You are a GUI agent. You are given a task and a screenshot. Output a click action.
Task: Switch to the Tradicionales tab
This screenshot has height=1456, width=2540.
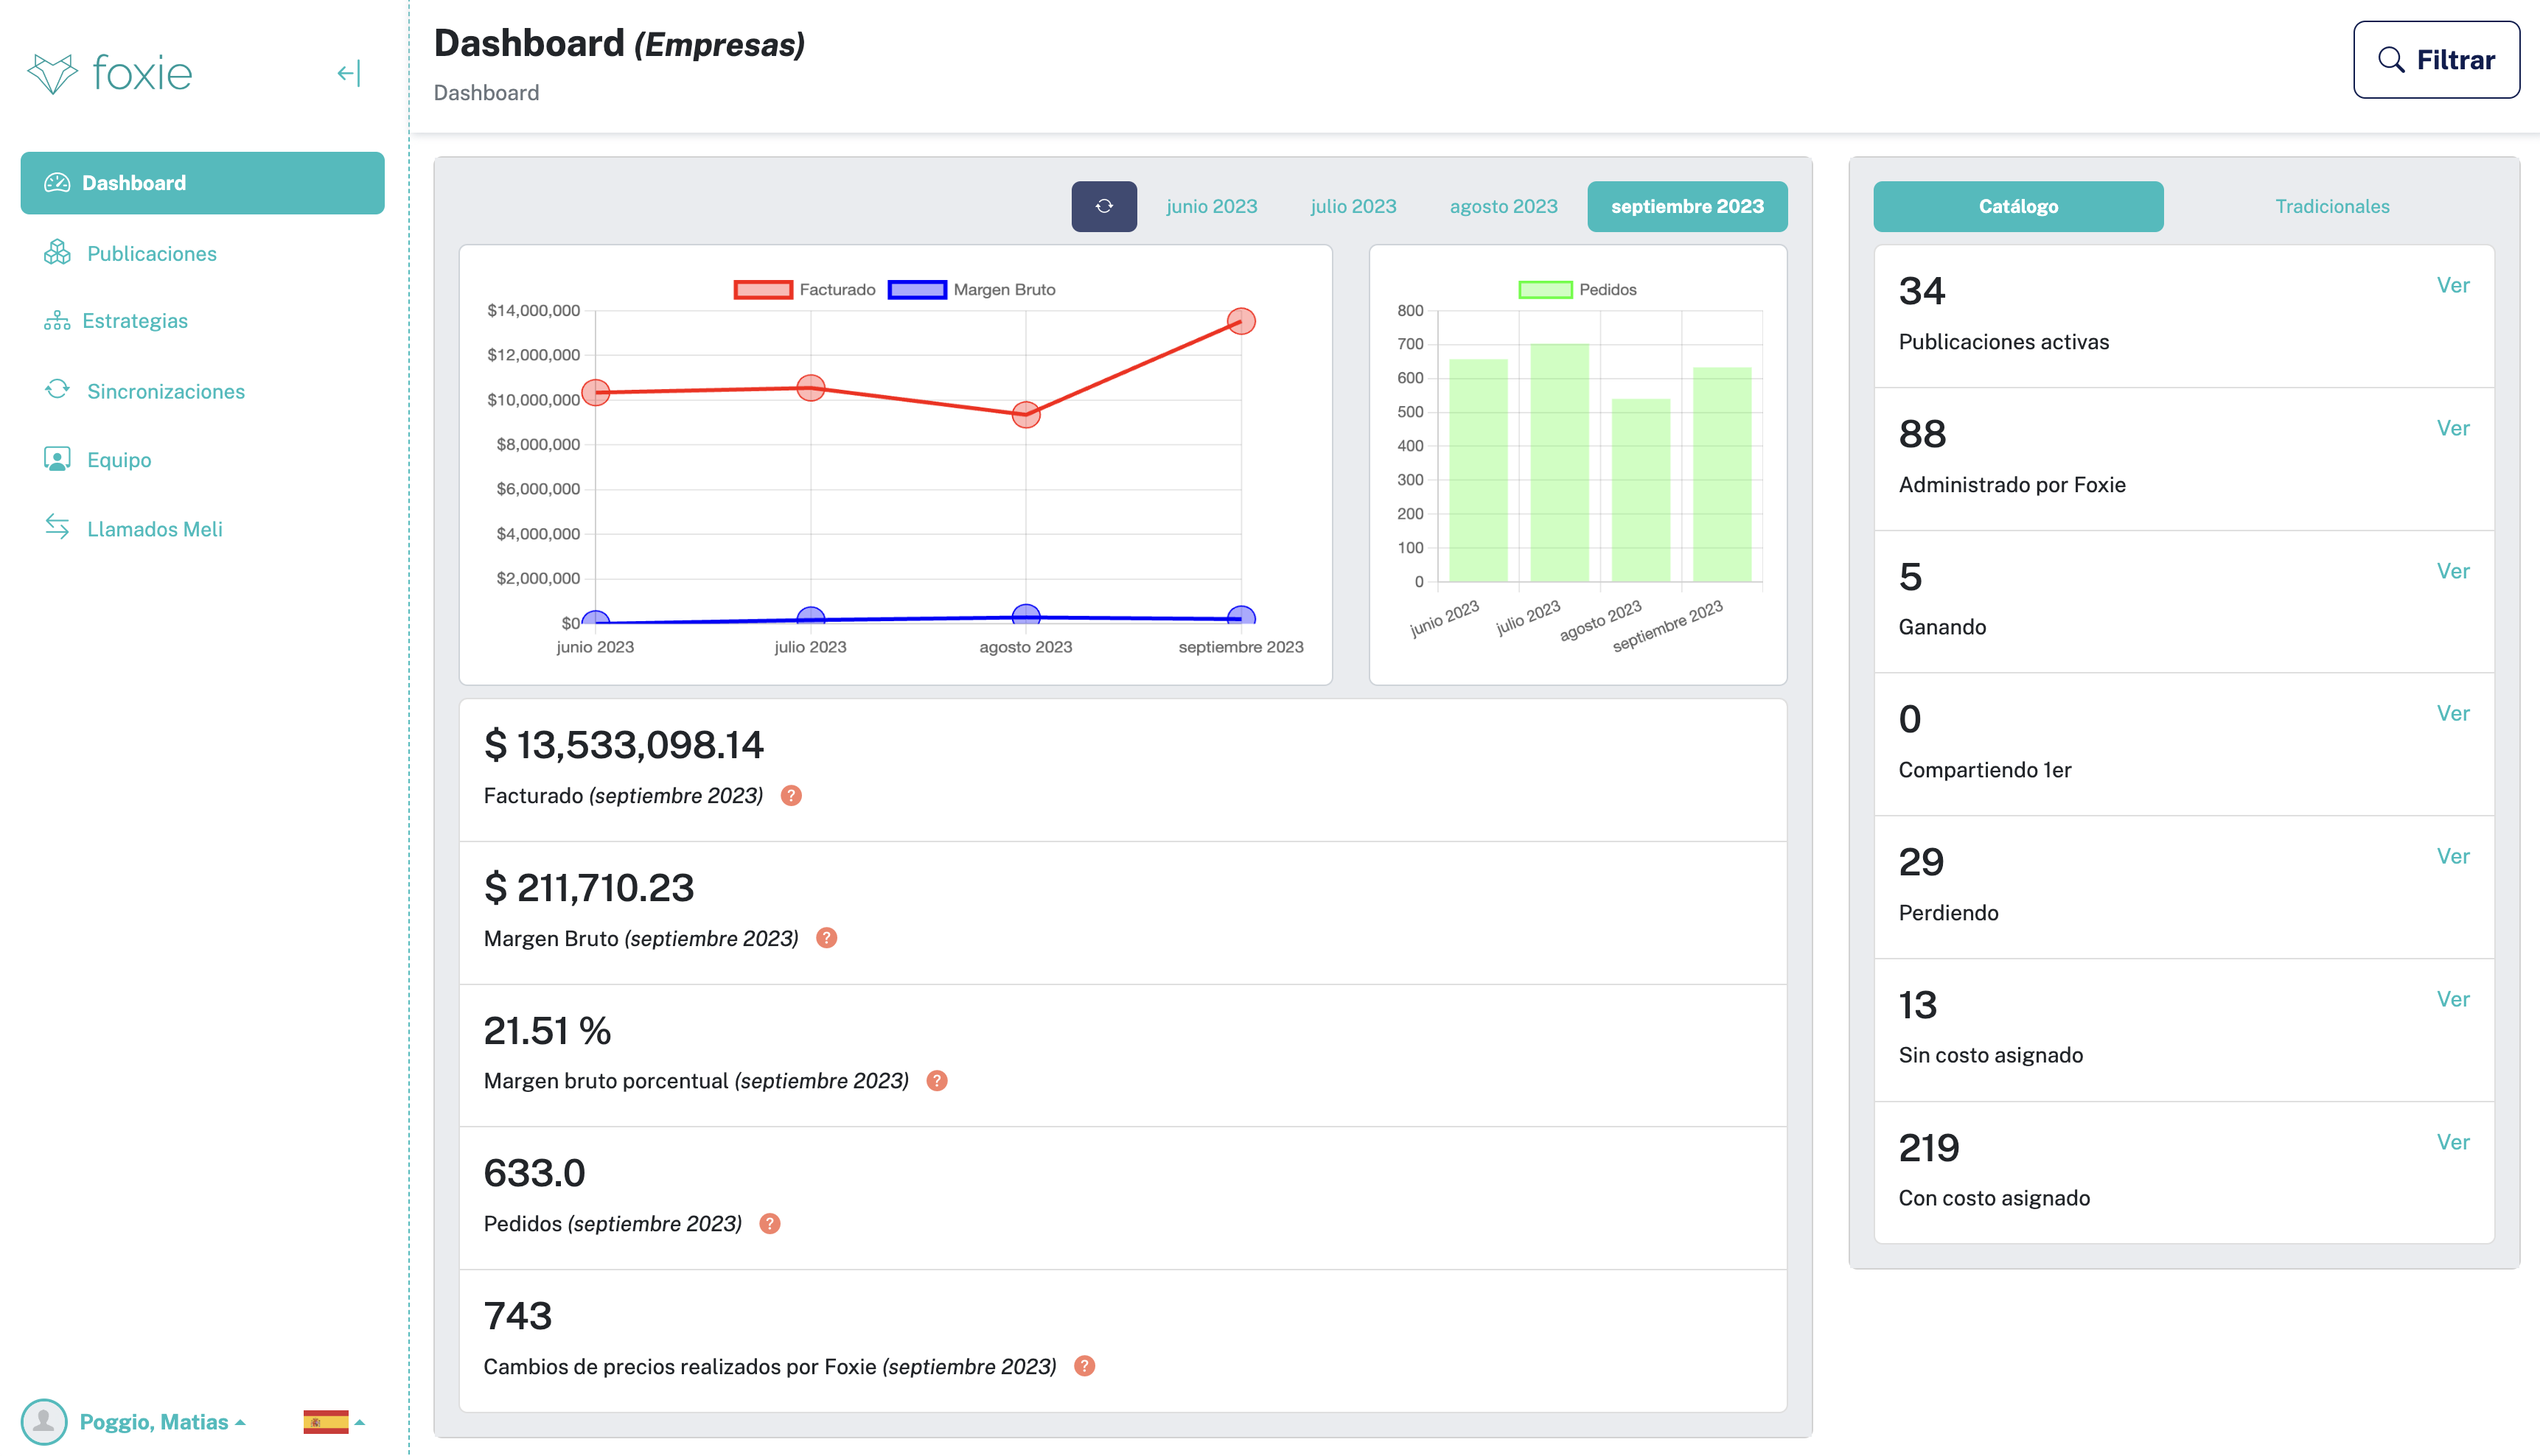pos(2332,206)
